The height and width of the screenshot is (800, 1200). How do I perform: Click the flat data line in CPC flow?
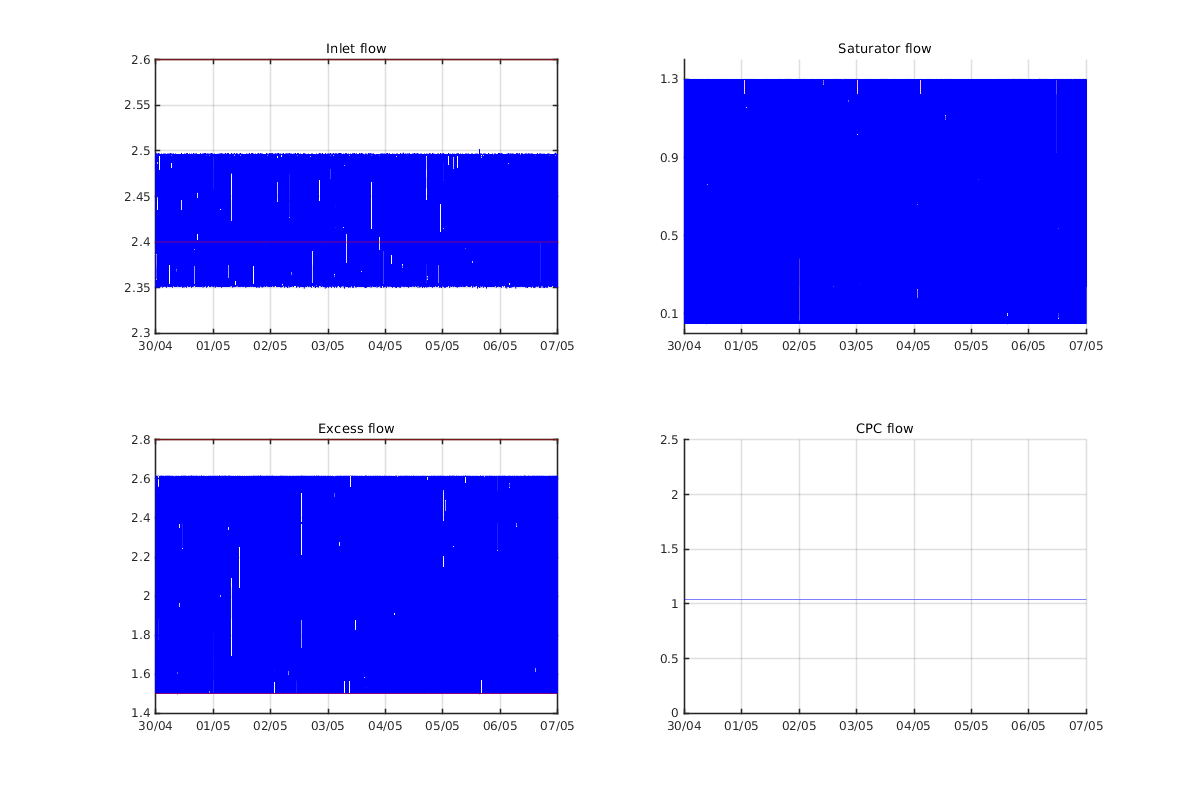coord(885,600)
